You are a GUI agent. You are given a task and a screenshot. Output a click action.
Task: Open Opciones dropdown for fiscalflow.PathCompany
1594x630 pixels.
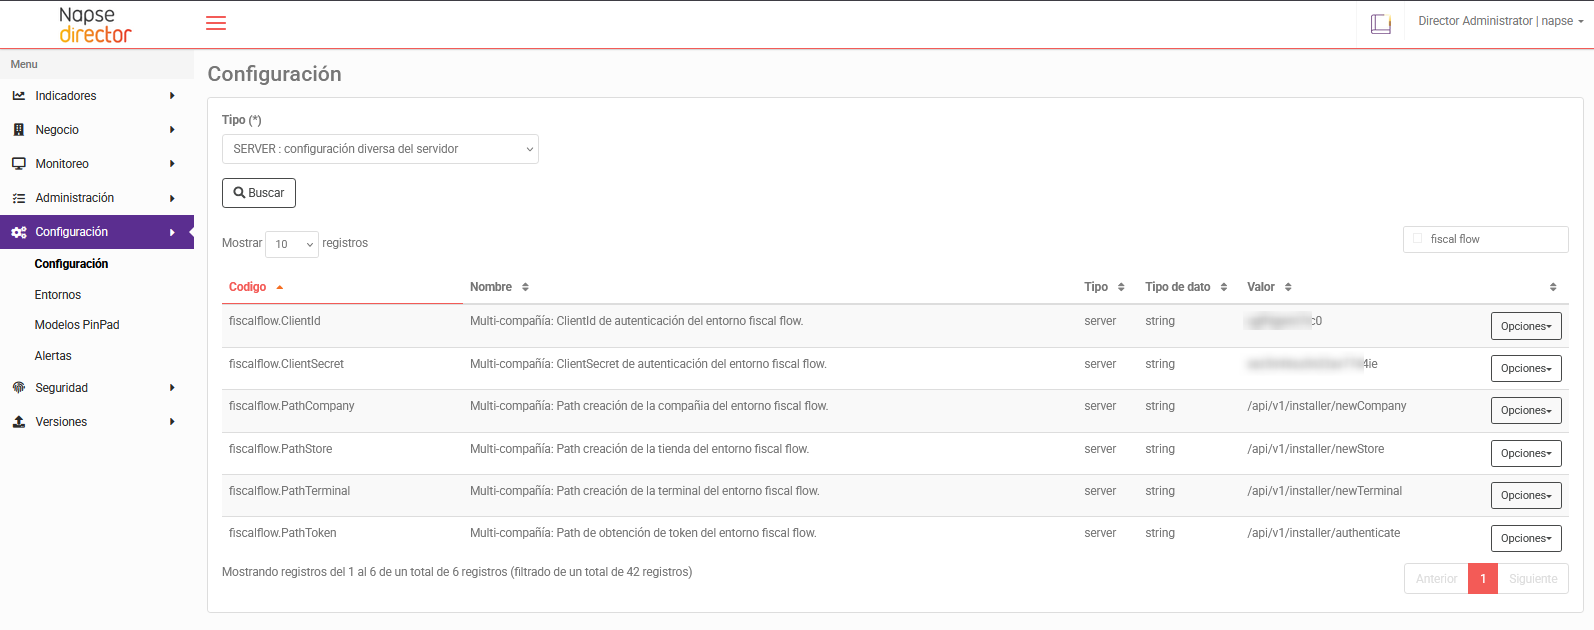coord(1525,411)
